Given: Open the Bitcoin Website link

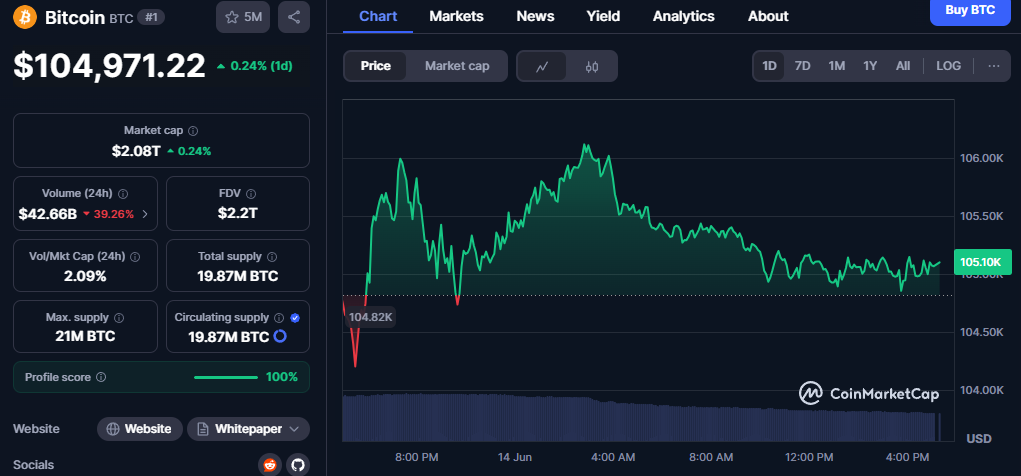Looking at the screenshot, I should point(140,429).
